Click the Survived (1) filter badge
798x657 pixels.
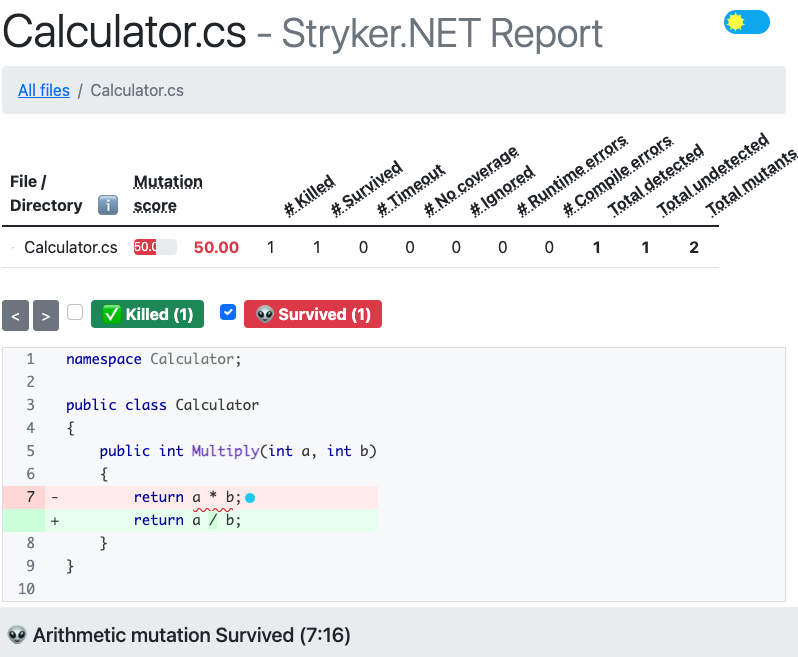click(x=313, y=315)
